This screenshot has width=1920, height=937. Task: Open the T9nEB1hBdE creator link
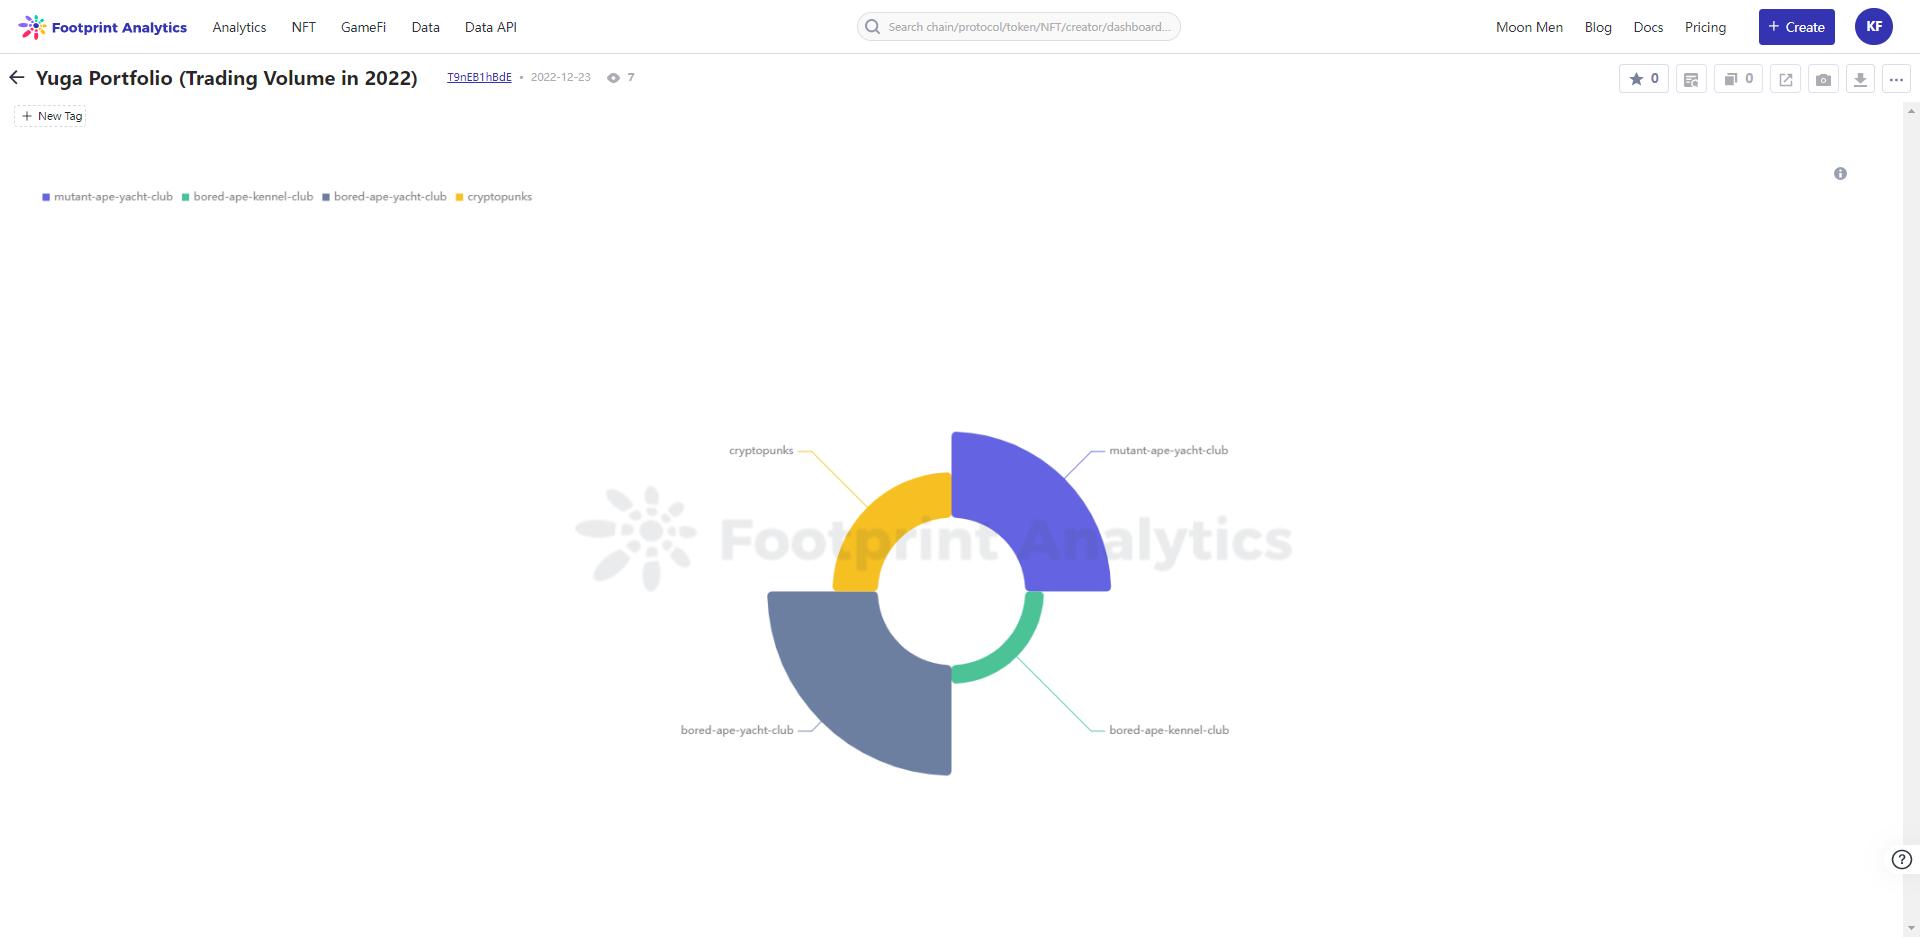pyautogui.click(x=479, y=77)
